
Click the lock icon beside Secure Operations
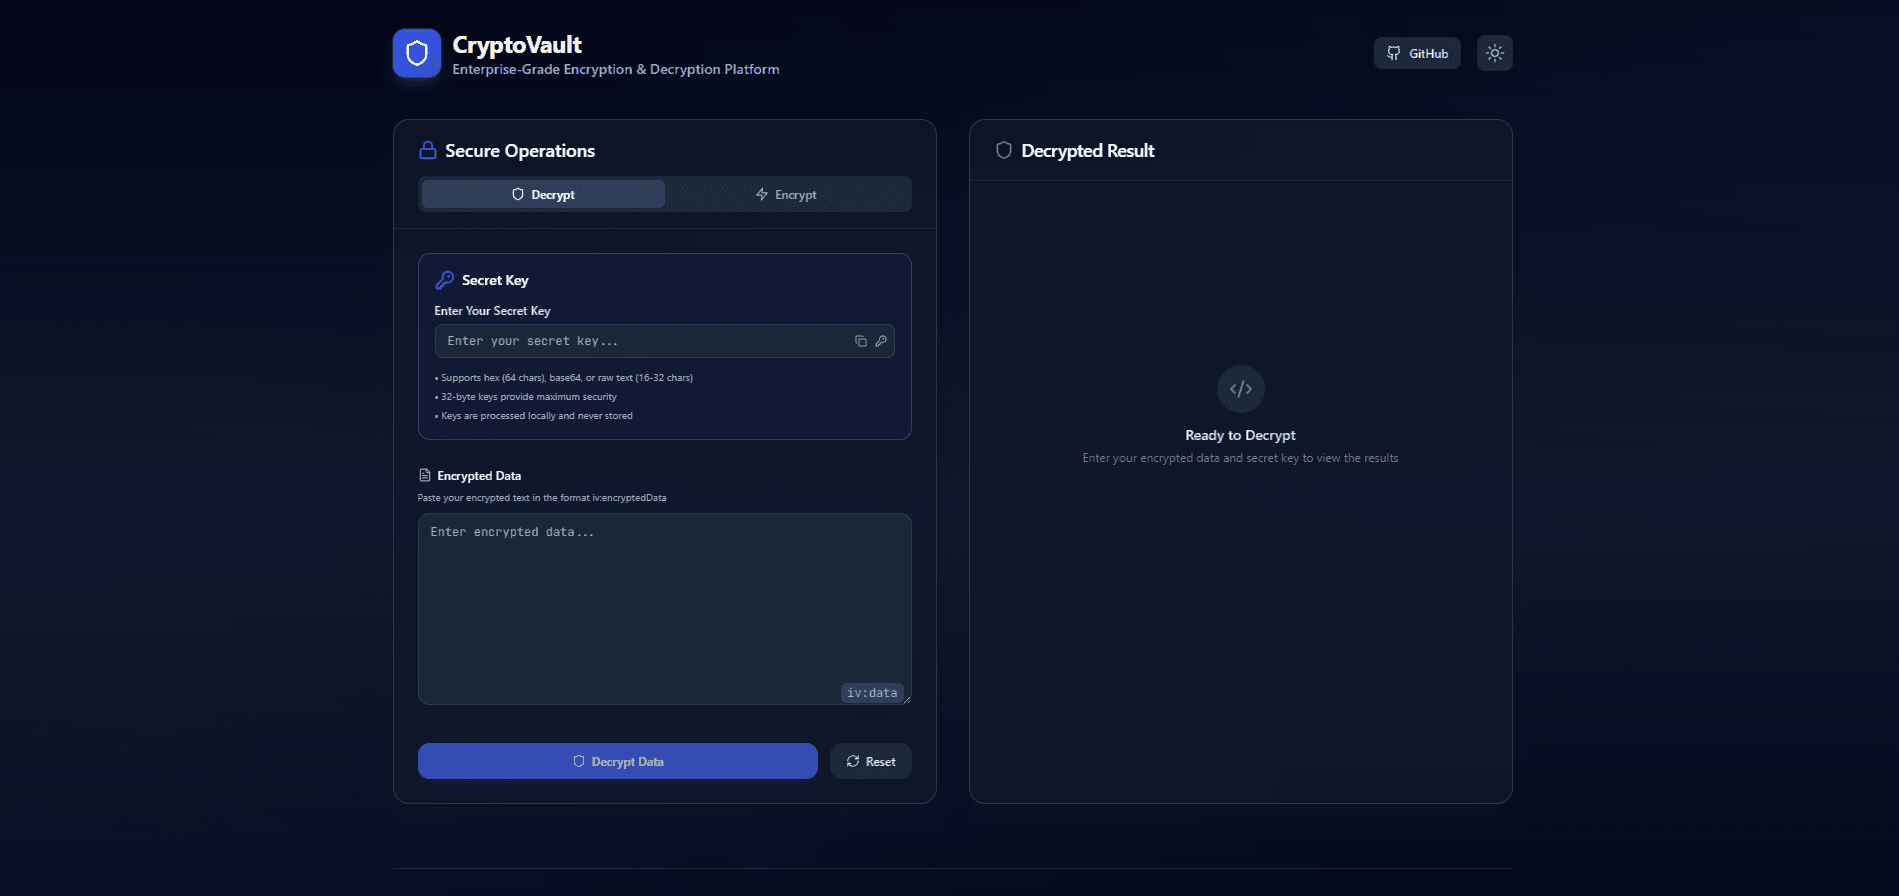tap(428, 150)
